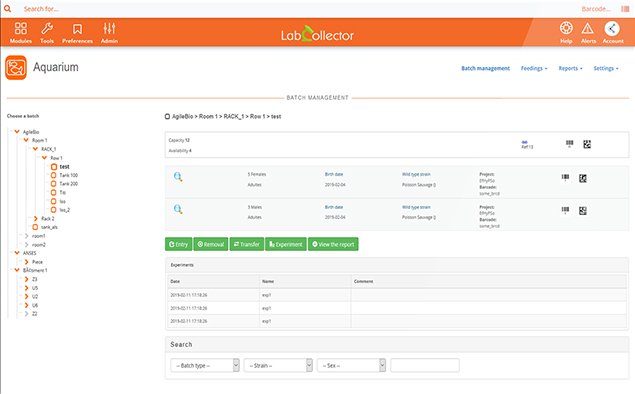
Task: View details of the 5 Females batch
Action: pos(178,177)
